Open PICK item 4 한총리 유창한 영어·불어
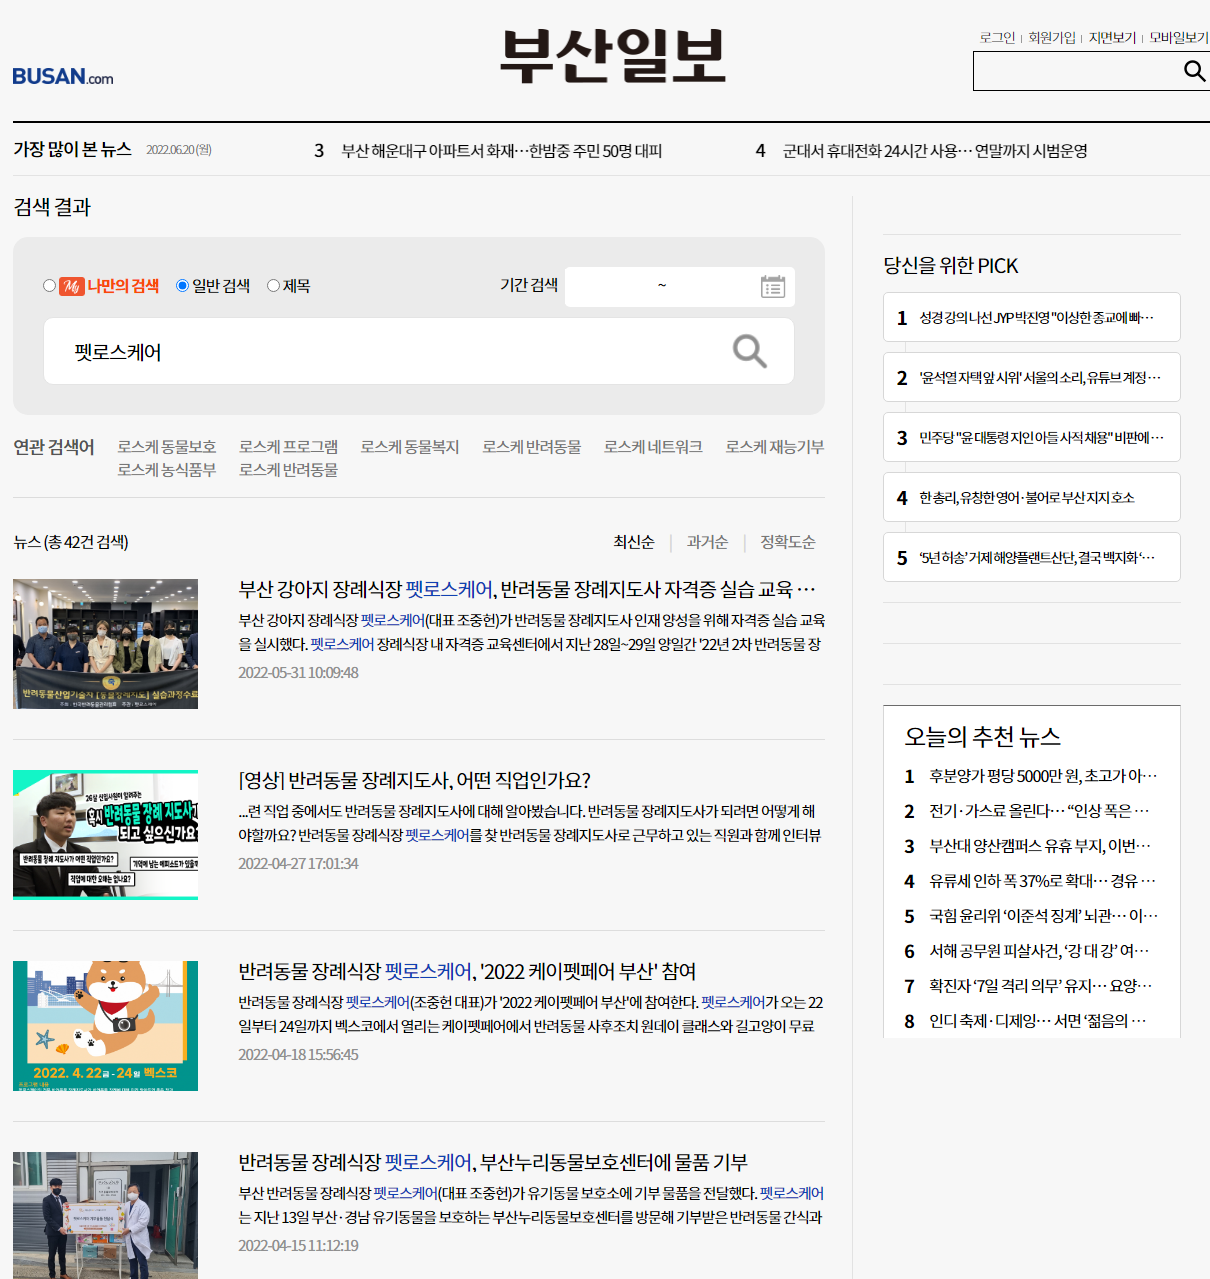Image resolution: width=1210 pixels, height=1279 pixels. pos(1032,497)
